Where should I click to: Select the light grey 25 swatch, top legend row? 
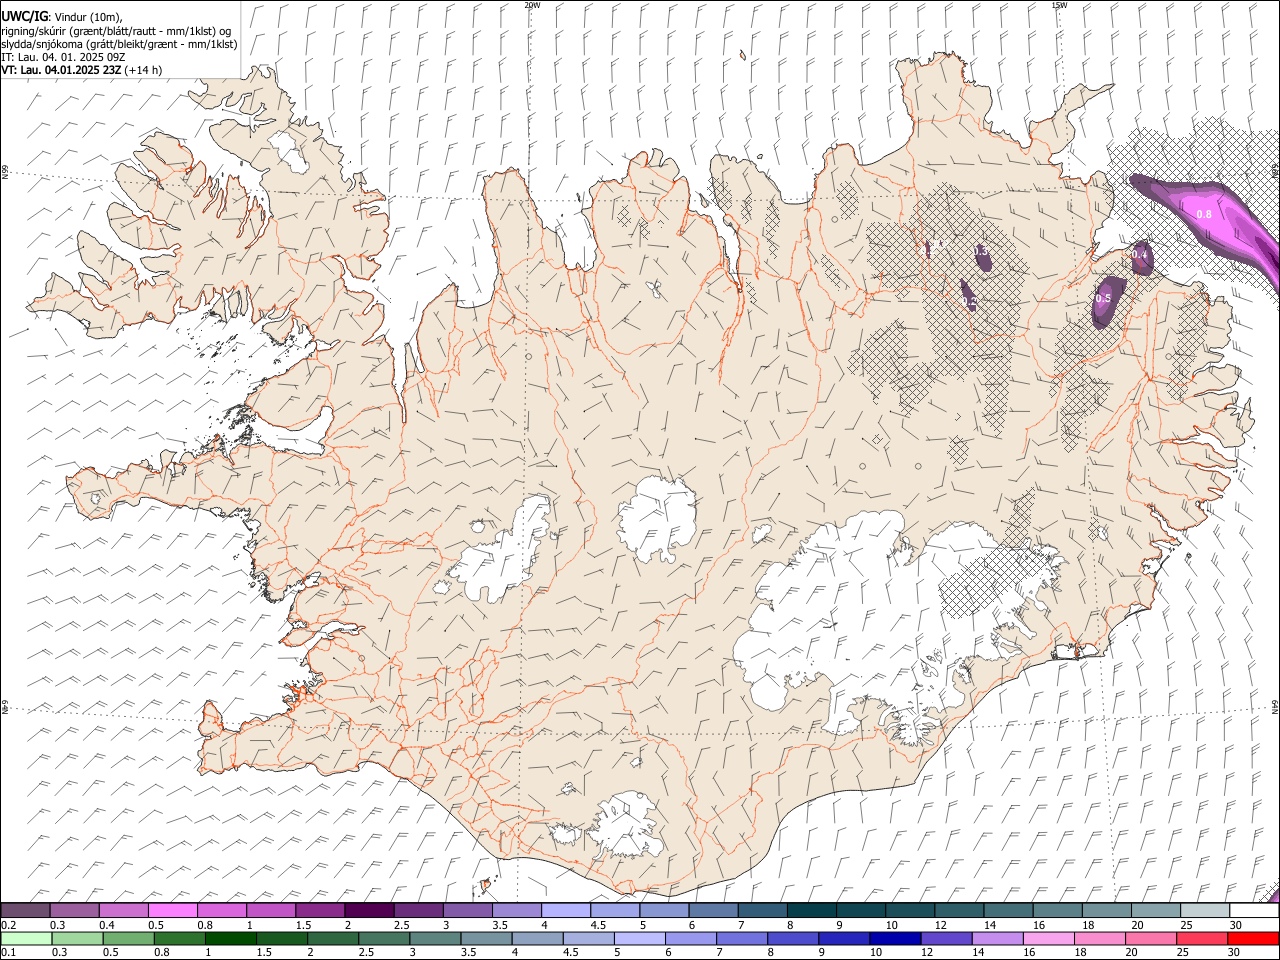(1205, 910)
